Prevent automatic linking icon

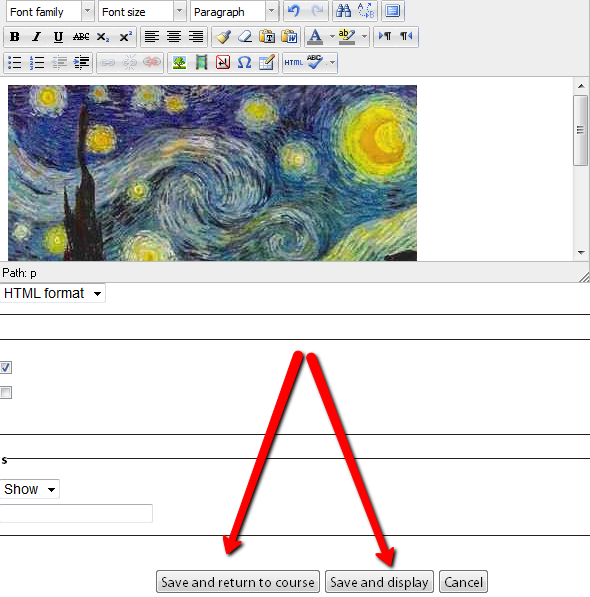pos(152,63)
